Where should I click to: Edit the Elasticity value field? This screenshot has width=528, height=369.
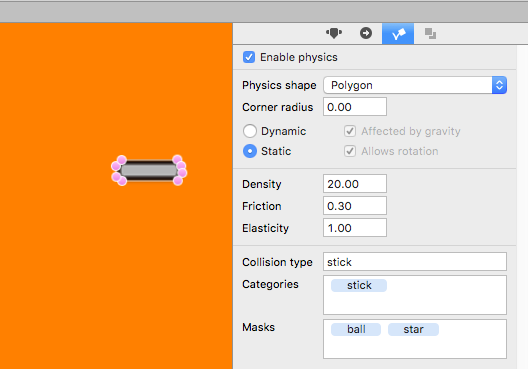tap(355, 228)
